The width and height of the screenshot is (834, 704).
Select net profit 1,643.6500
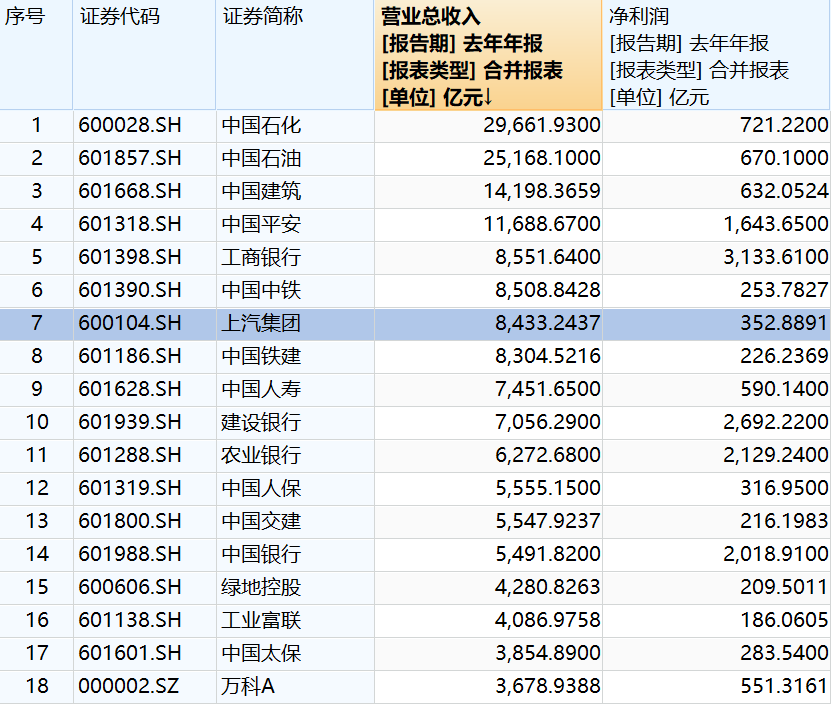[775, 224]
